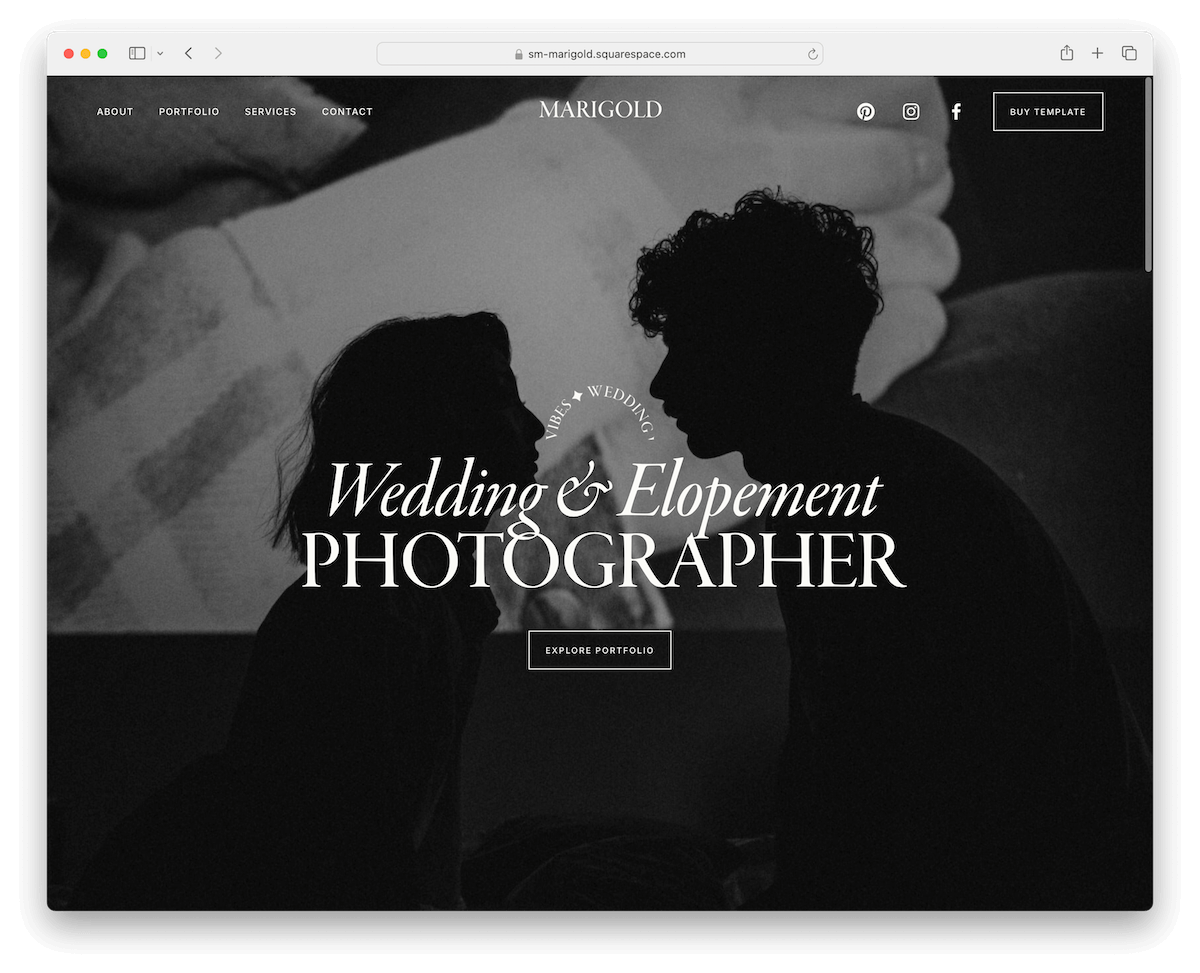The width and height of the screenshot is (1200, 973).
Task: Open the tab group chevron dropdown
Action: (x=158, y=53)
